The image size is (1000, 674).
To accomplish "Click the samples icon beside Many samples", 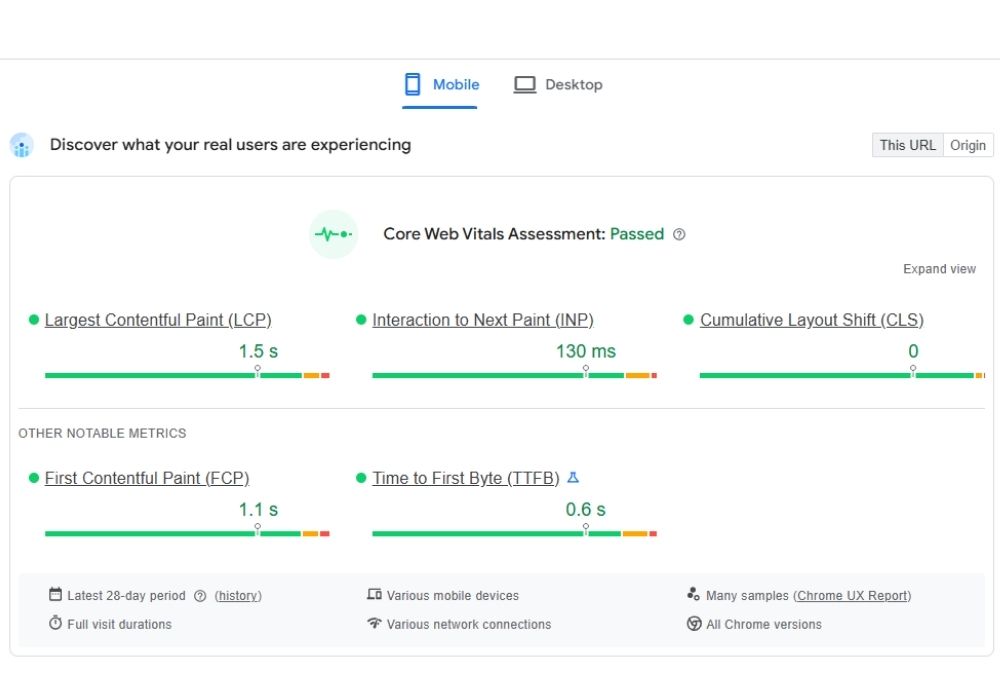I will pyautogui.click(x=693, y=594).
